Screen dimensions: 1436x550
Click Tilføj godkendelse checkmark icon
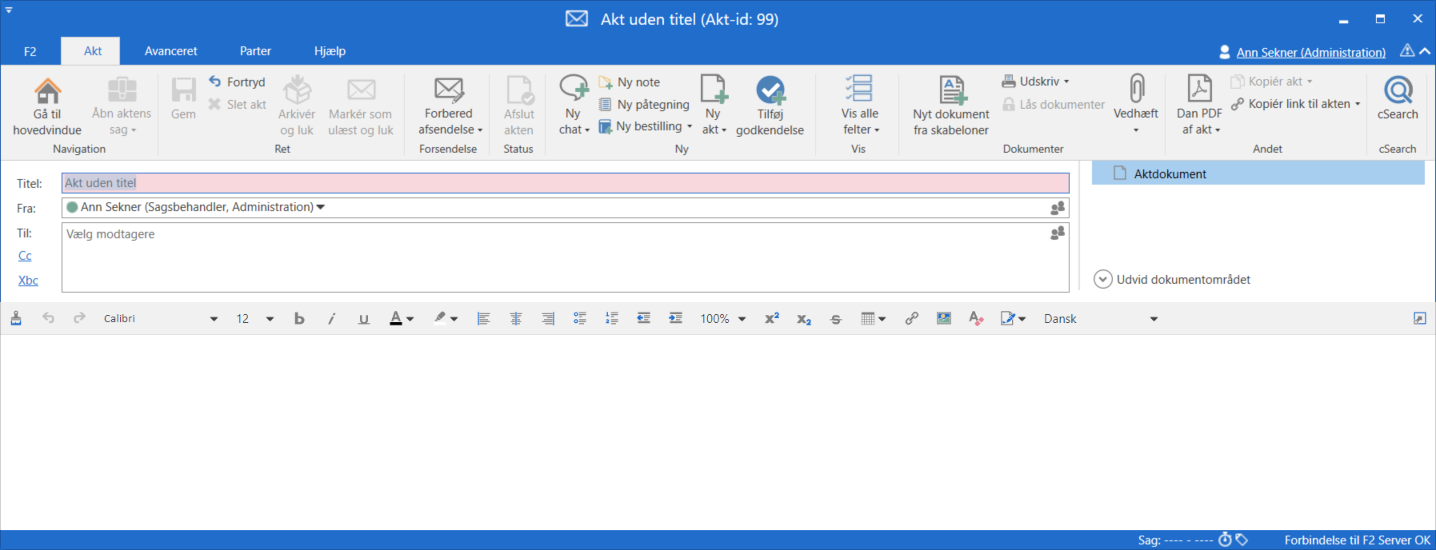[770, 92]
